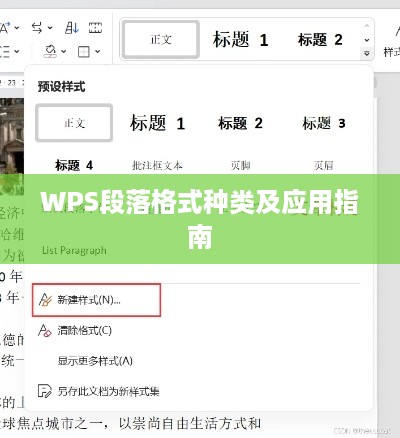
Task: Click the text direction icon in toolbar
Action: coord(37,28)
